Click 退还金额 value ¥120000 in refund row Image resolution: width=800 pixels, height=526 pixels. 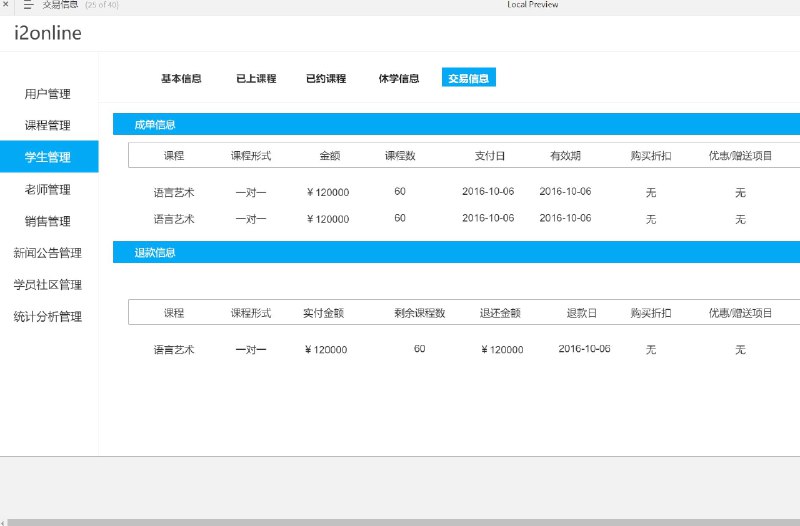[x=502, y=349]
